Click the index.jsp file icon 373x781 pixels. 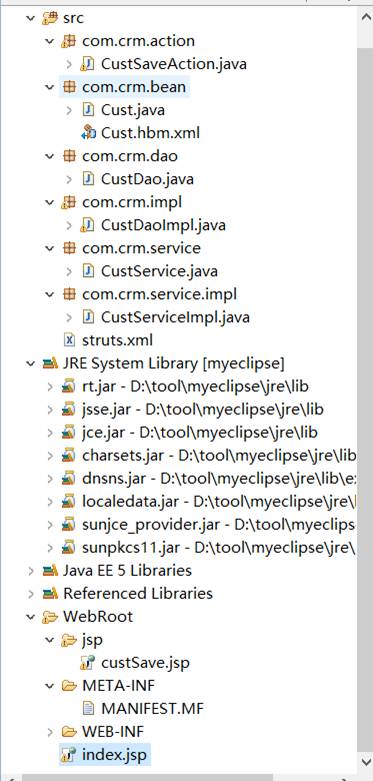[69, 755]
